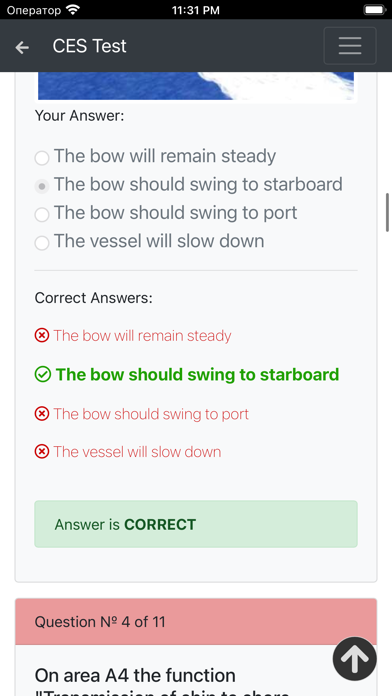This screenshot has width=392, height=696.
Task: Click red X icon beside 'swing to port'
Action: point(42,414)
